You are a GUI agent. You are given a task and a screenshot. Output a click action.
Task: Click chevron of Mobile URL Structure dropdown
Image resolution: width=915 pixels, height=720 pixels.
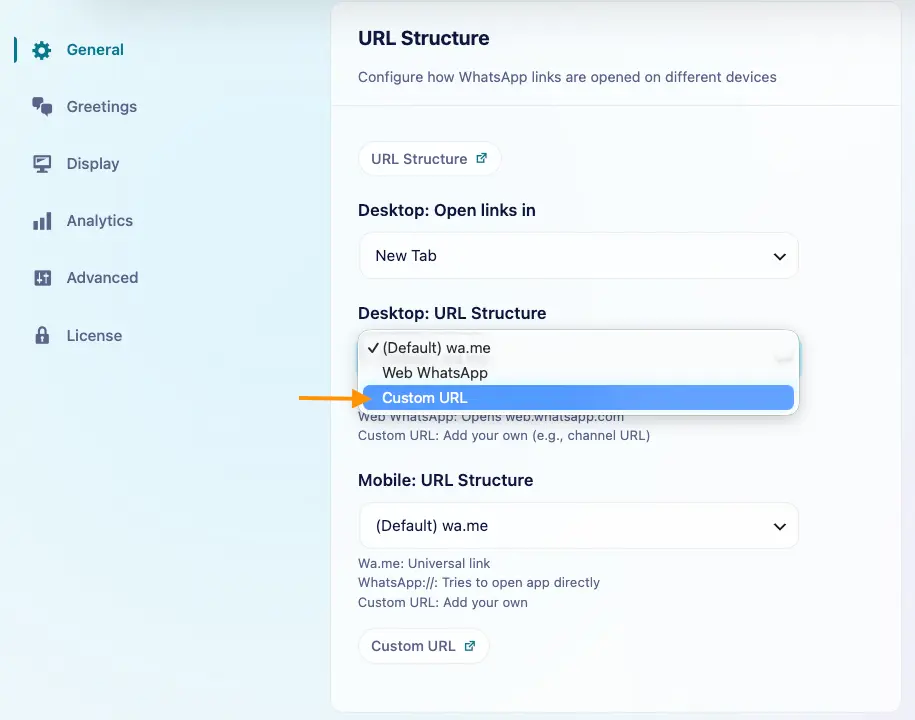780,526
